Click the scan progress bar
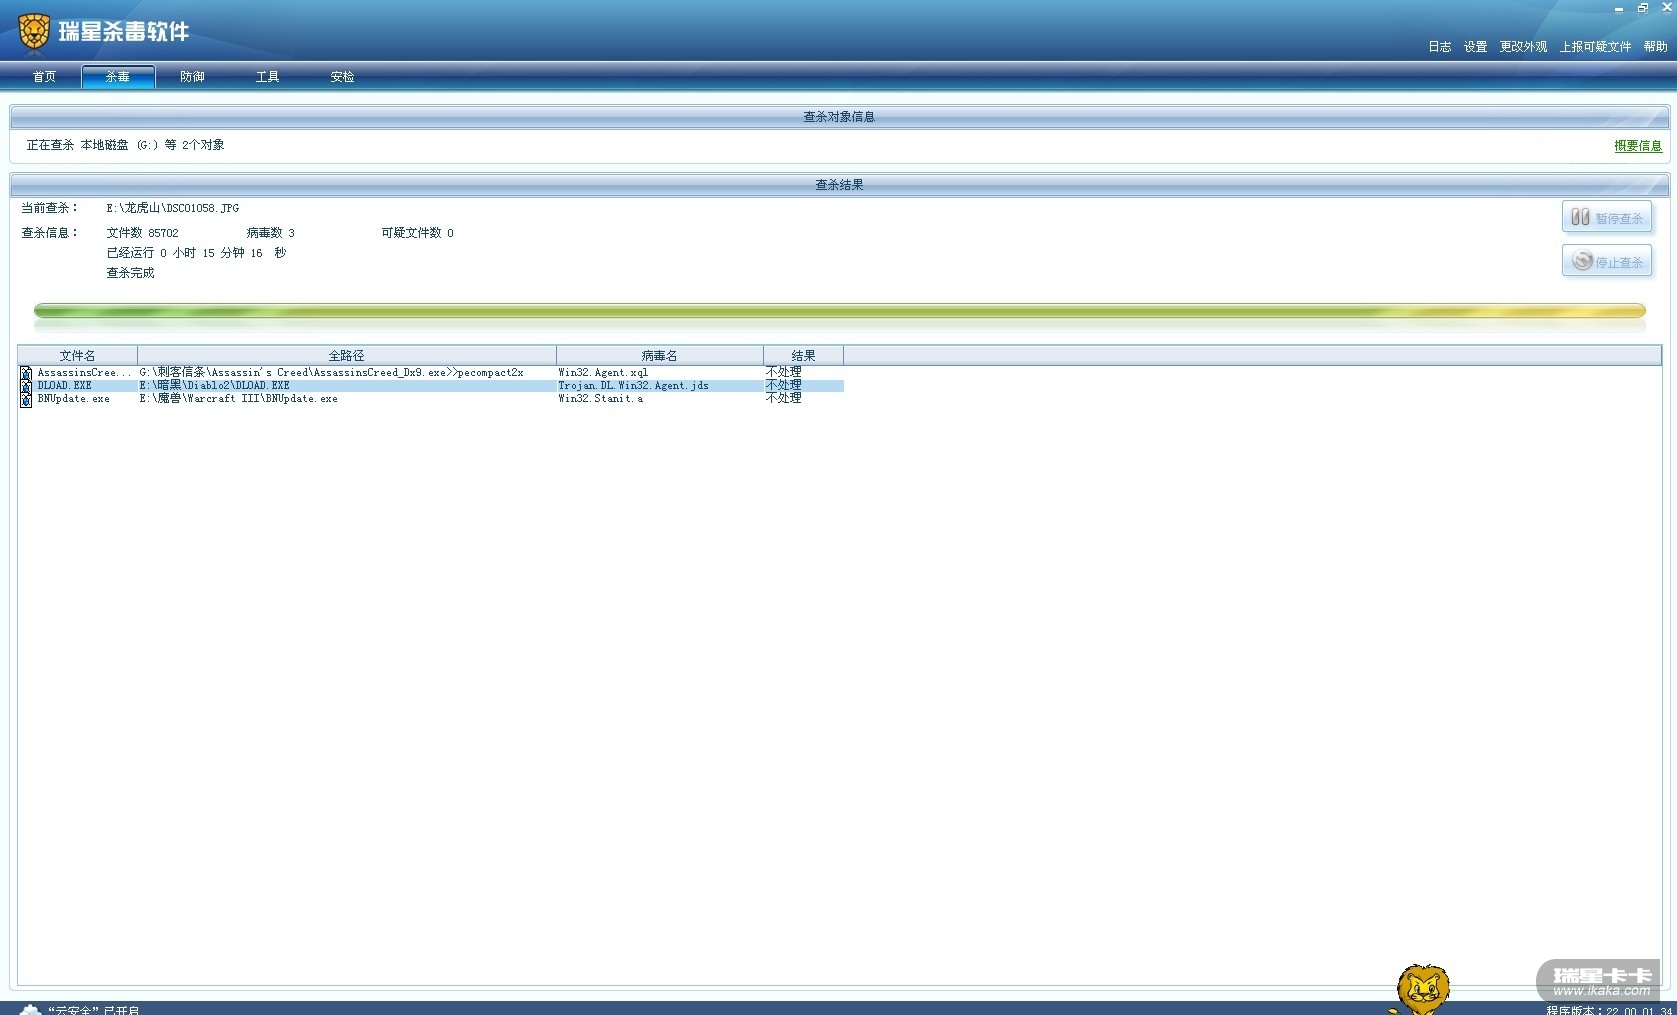 point(839,312)
